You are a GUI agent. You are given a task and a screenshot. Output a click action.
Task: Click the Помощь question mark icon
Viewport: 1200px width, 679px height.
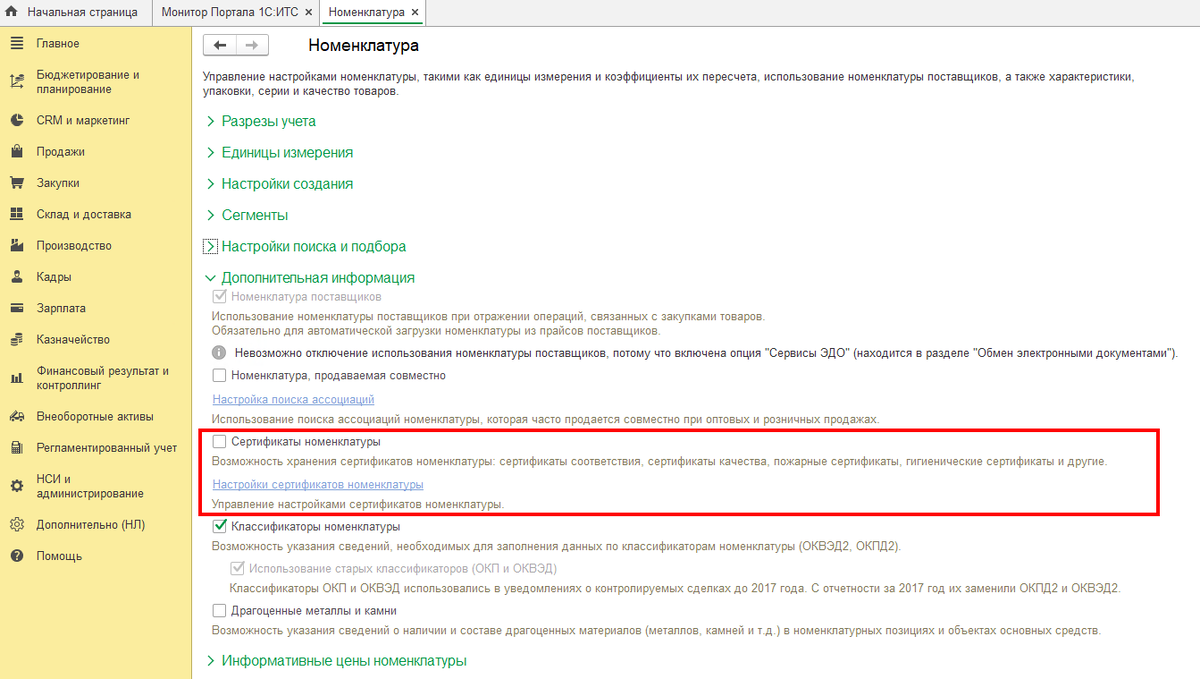point(16,555)
